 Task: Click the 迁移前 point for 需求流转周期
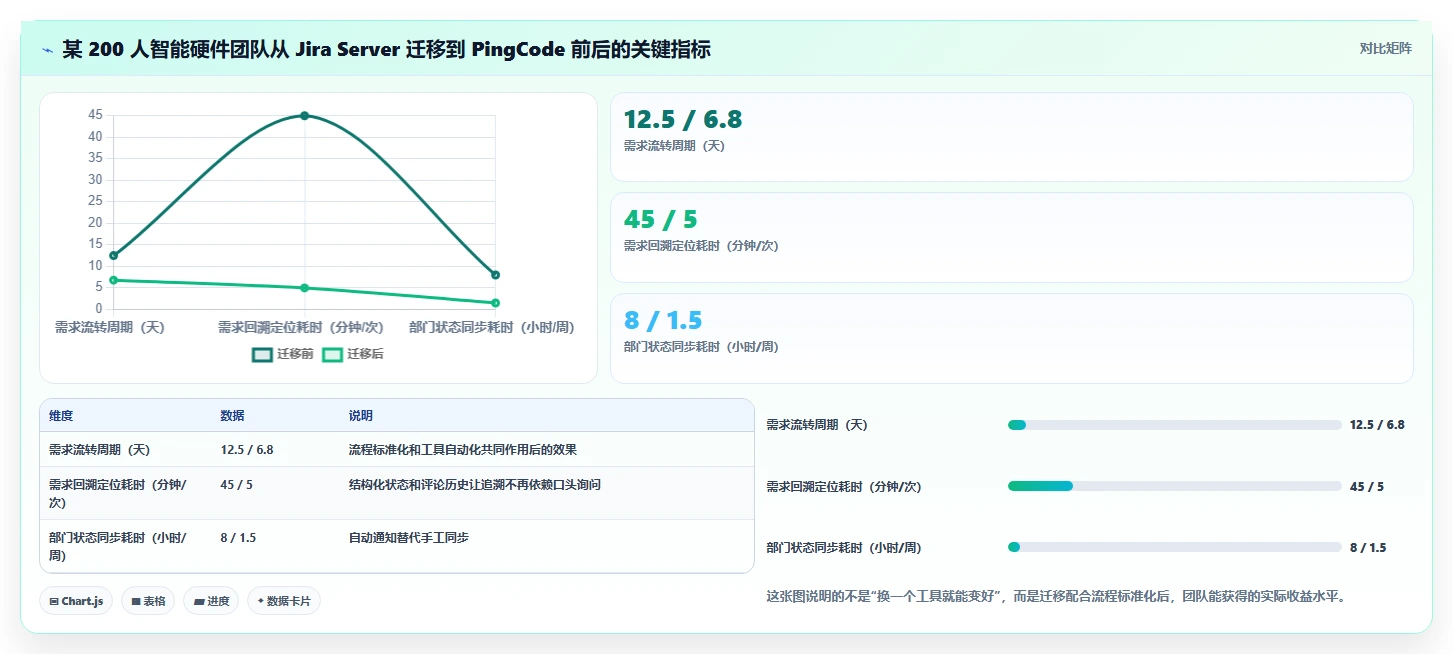tap(113, 255)
